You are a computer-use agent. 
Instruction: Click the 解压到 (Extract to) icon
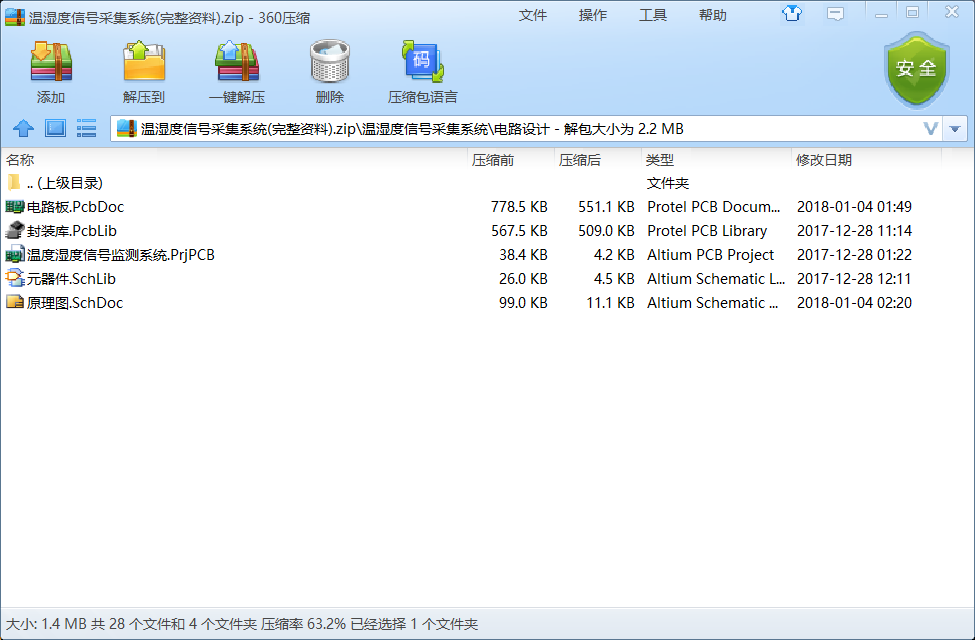pyautogui.click(x=144, y=62)
